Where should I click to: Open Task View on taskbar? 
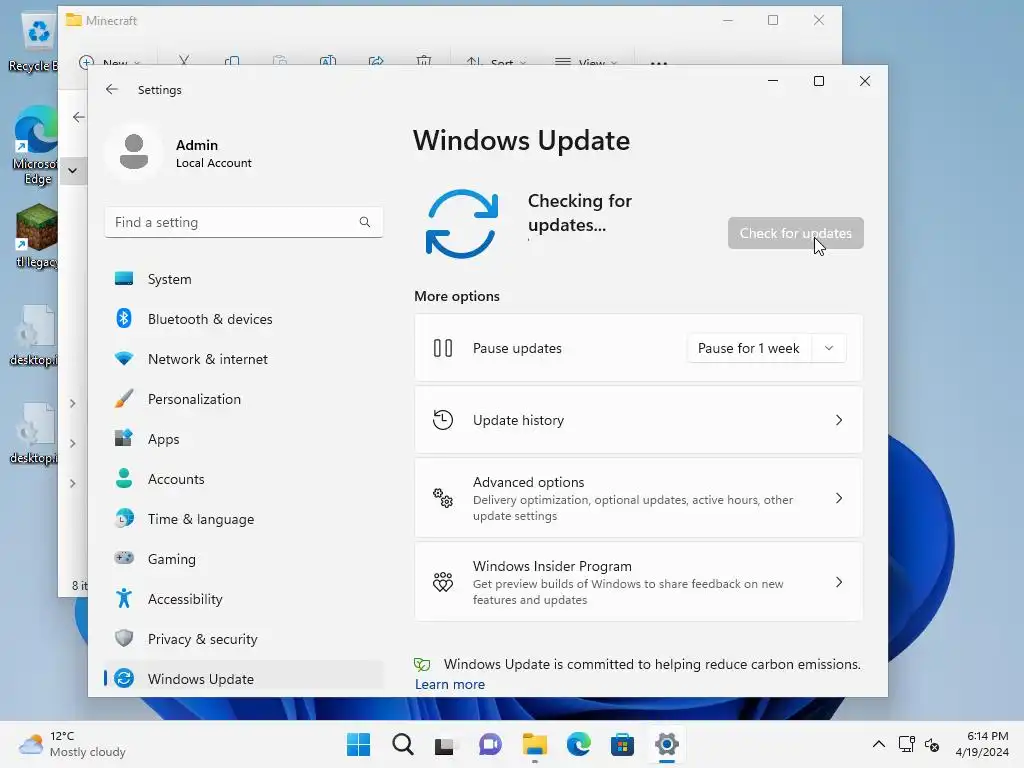[x=446, y=744]
